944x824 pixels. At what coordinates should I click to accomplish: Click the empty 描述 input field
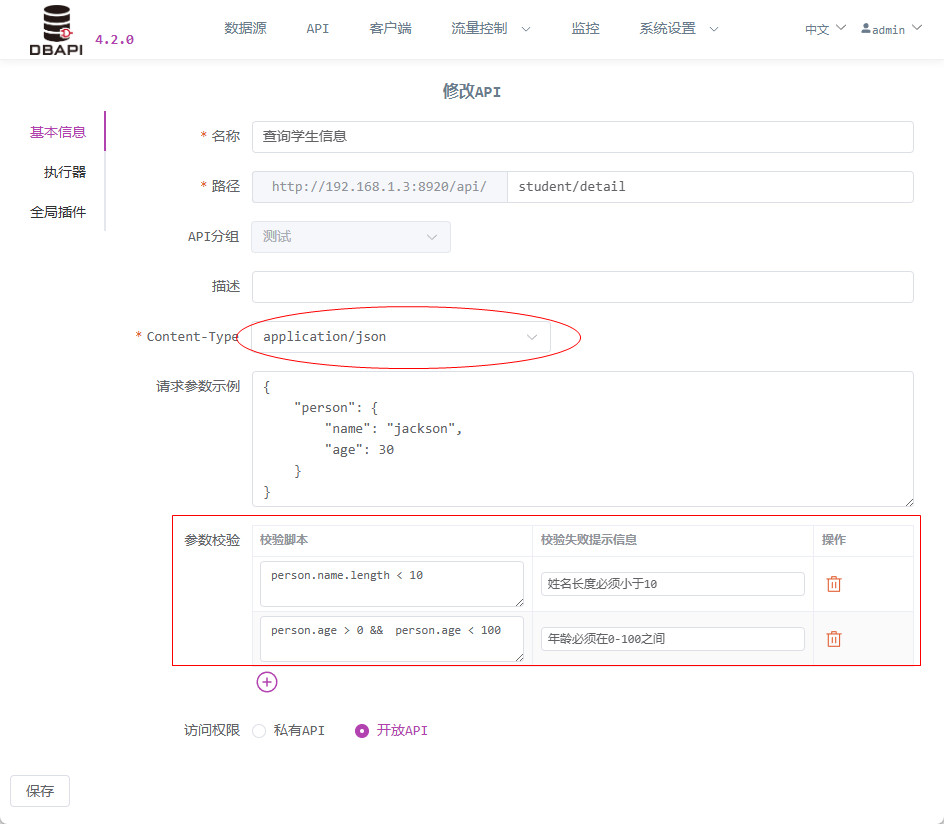pos(583,287)
